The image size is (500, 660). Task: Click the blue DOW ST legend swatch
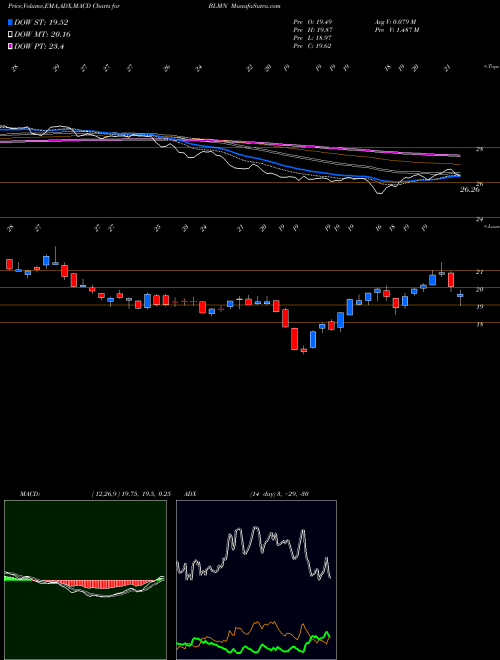pyautogui.click(x=11, y=23)
